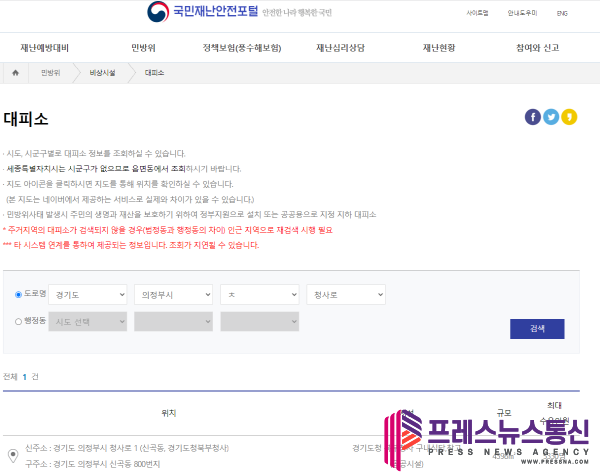Open the 재난예방대비 menu
The image size is (600, 476).
(46, 47)
